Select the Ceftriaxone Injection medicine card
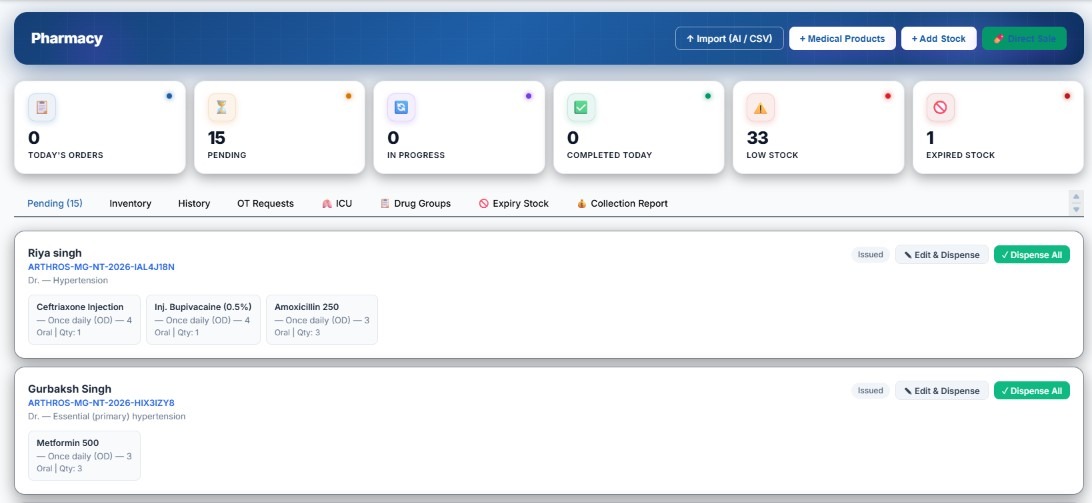The image size is (1092, 503). 84,320
